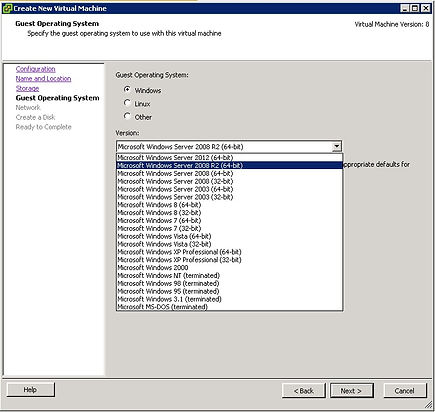Choose Microsoft Windows Server 2003 (32-bit)
The height and width of the screenshot is (412, 435).
pos(229,197)
